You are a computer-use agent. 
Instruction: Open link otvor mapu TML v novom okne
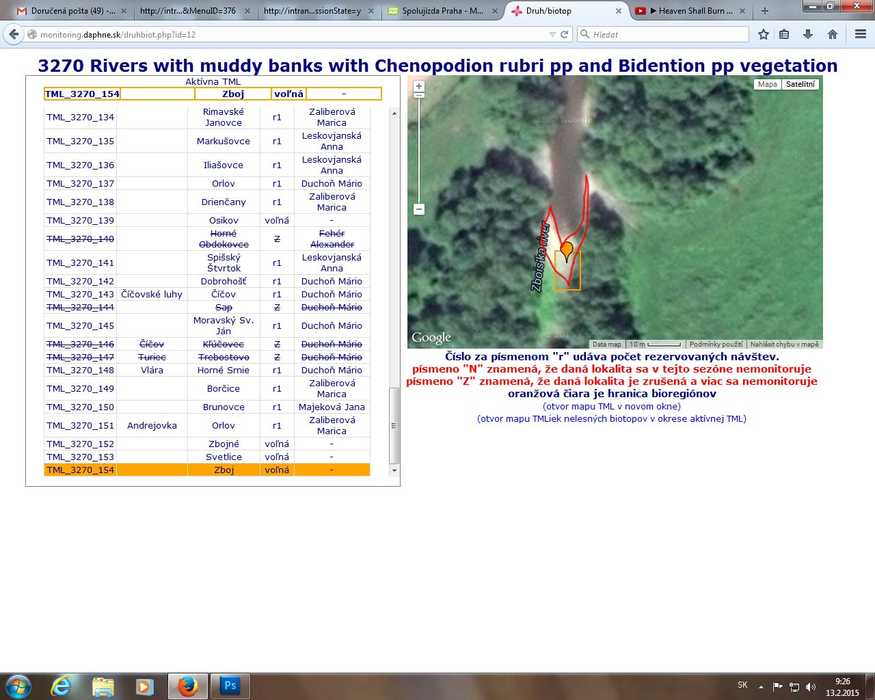[612, 406]
